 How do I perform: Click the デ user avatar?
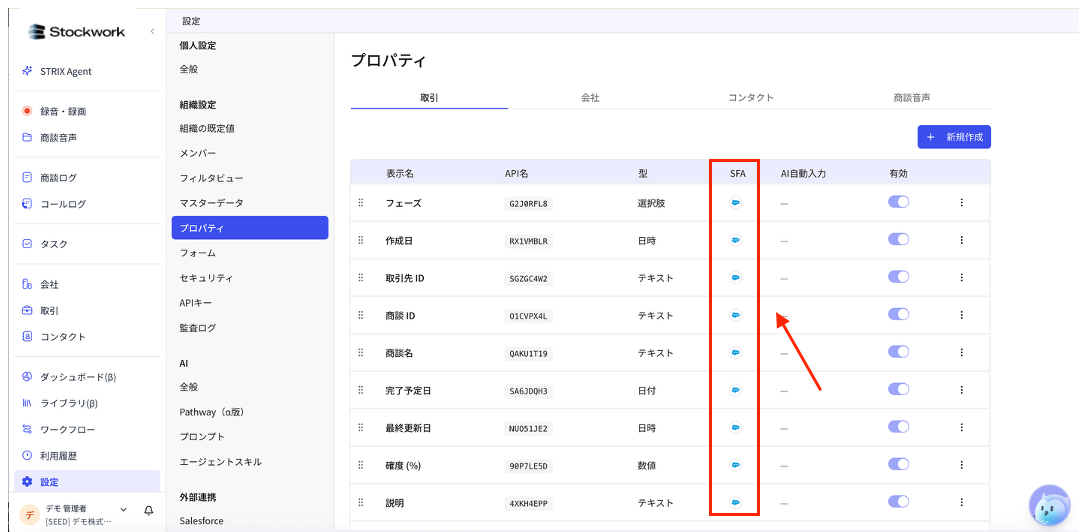[x=29, y=515]
